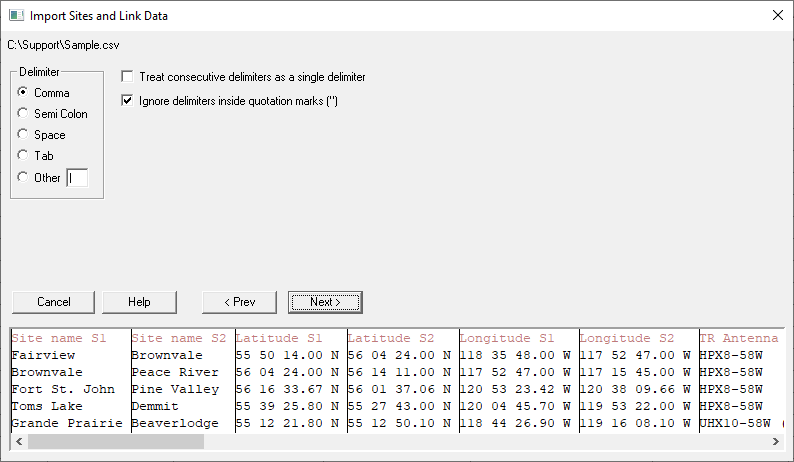Click the Peace River cell in Site name S2
794x462 pixels.
click(171, 372)
